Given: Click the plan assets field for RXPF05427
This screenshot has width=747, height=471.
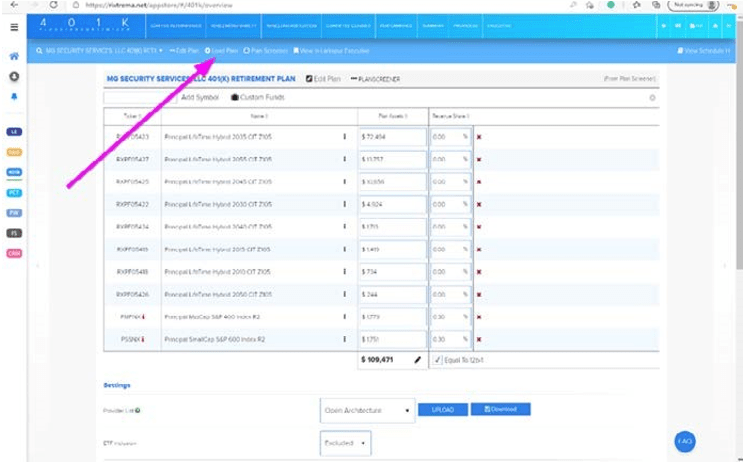Looking at the screenshot, I should (392, 159).
